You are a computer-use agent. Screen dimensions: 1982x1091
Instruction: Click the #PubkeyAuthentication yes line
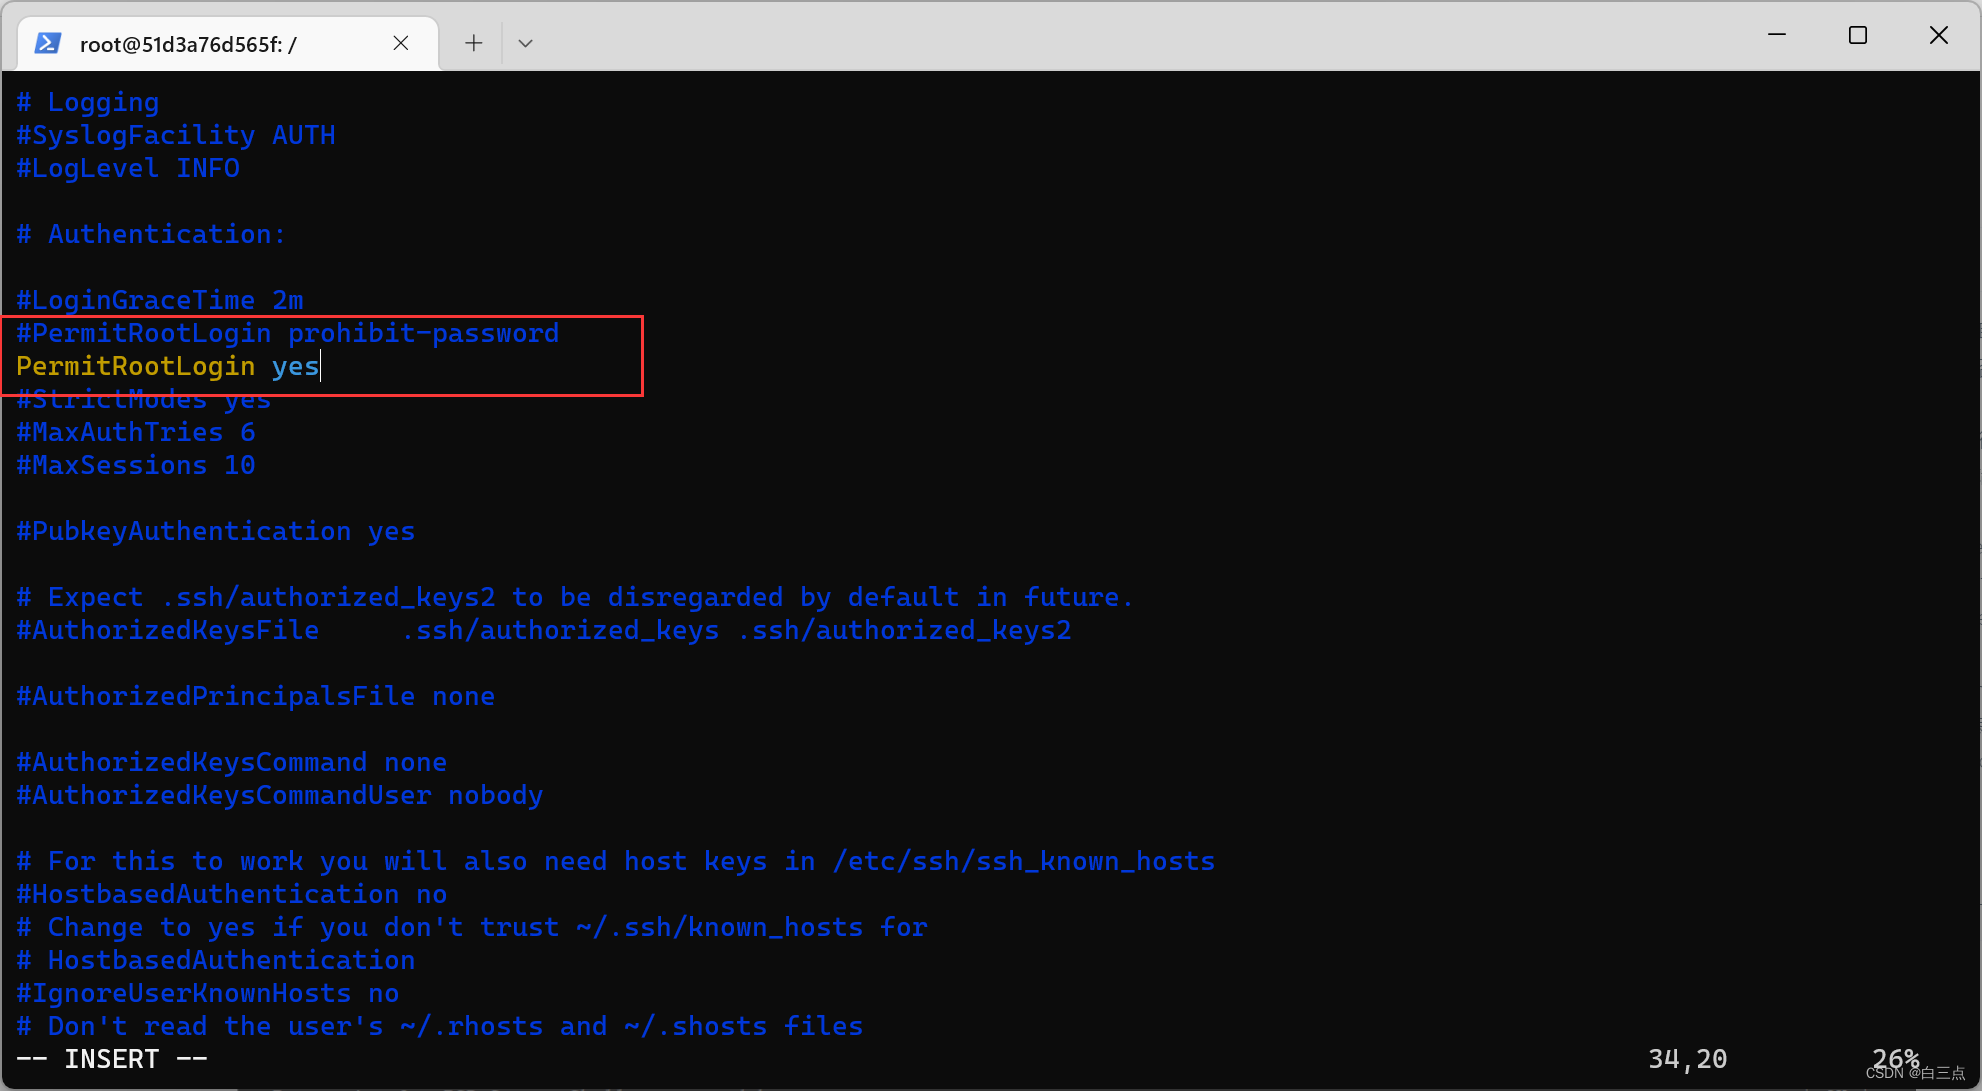[x=215, y=530]
